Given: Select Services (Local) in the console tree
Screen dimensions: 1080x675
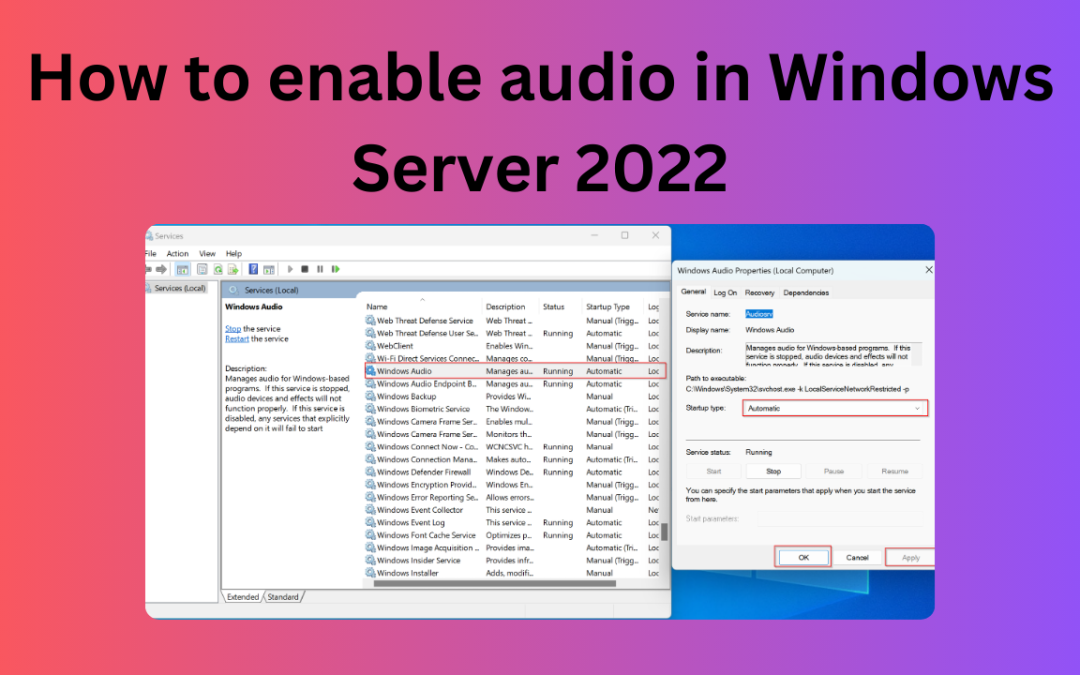Looking at the screenshot, I should click(x=180, y=288).
